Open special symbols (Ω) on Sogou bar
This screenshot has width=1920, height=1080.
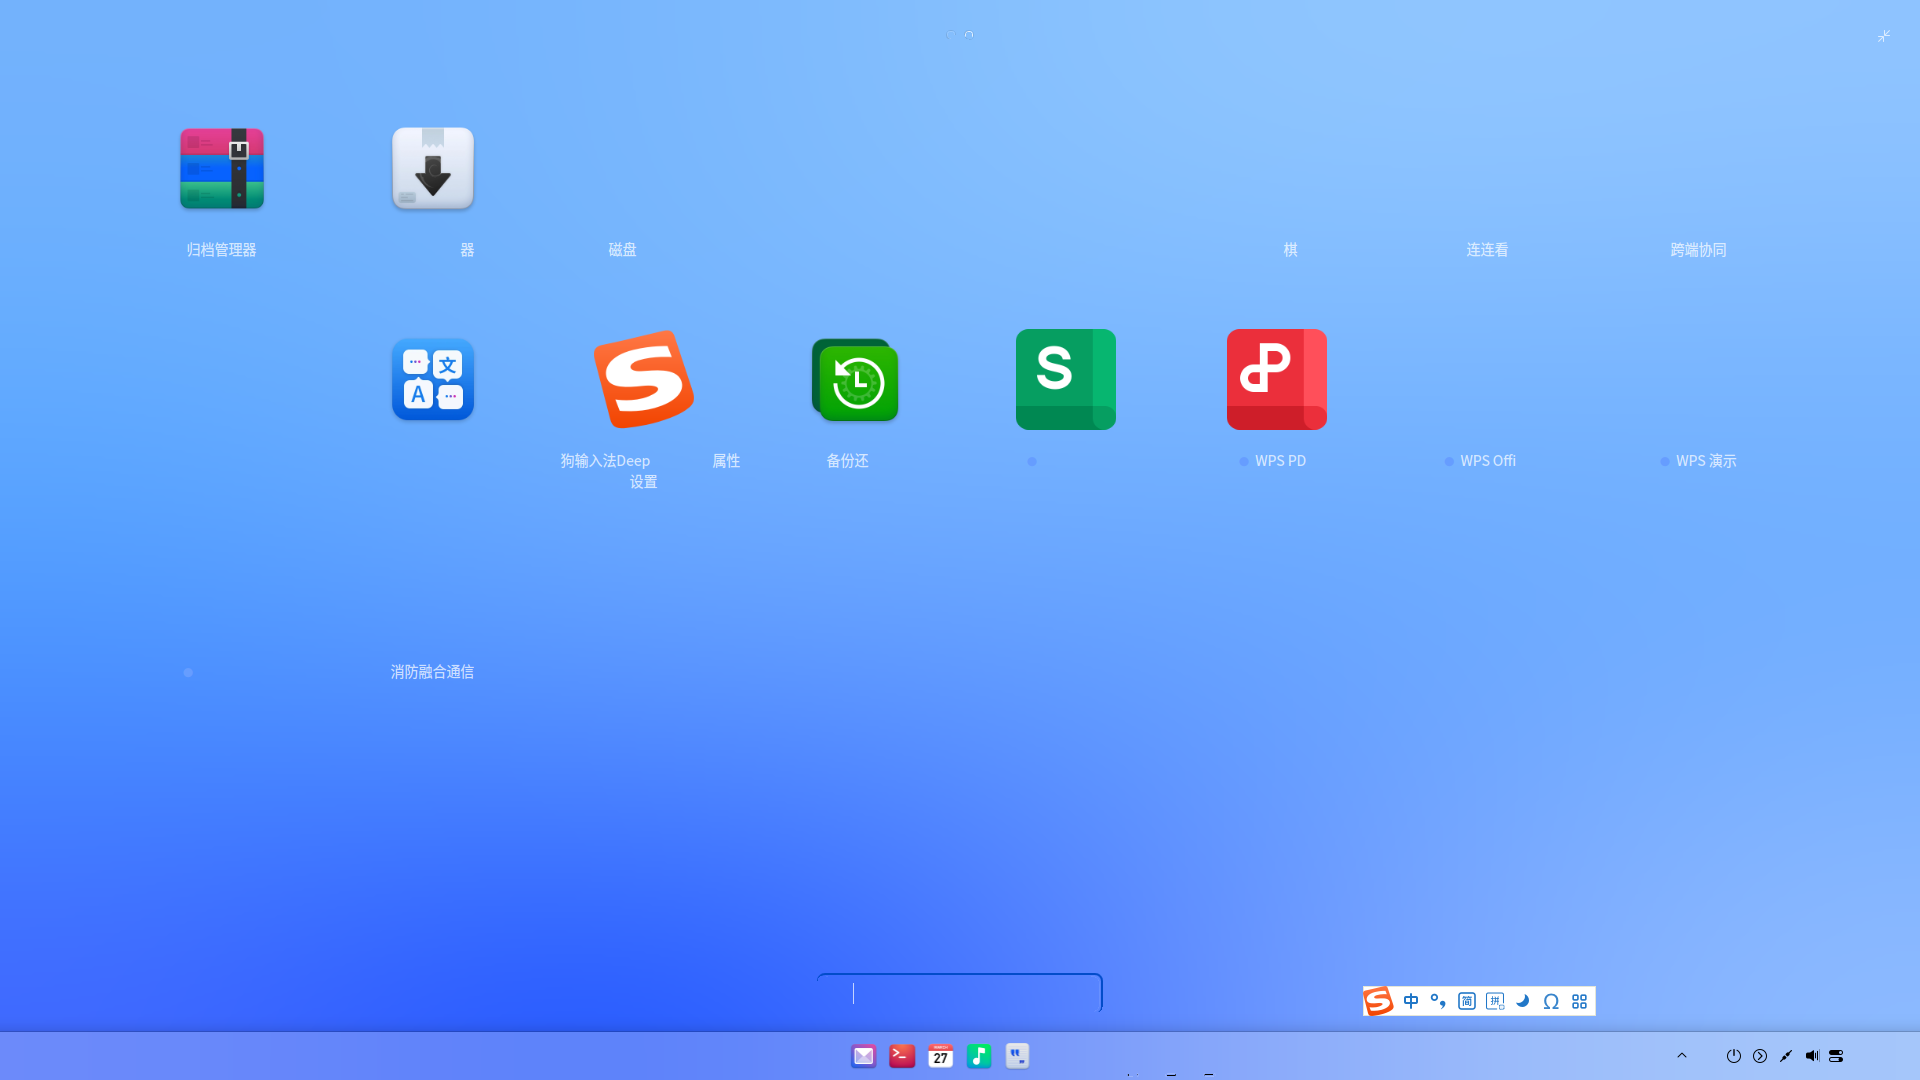1551,1001
